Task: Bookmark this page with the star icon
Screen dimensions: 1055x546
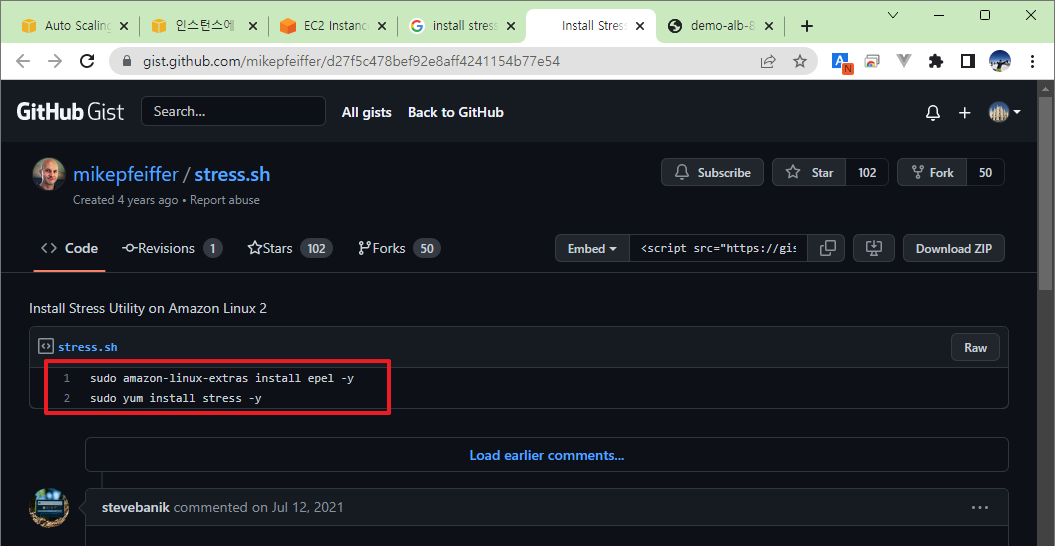Action: pos(799,61)
